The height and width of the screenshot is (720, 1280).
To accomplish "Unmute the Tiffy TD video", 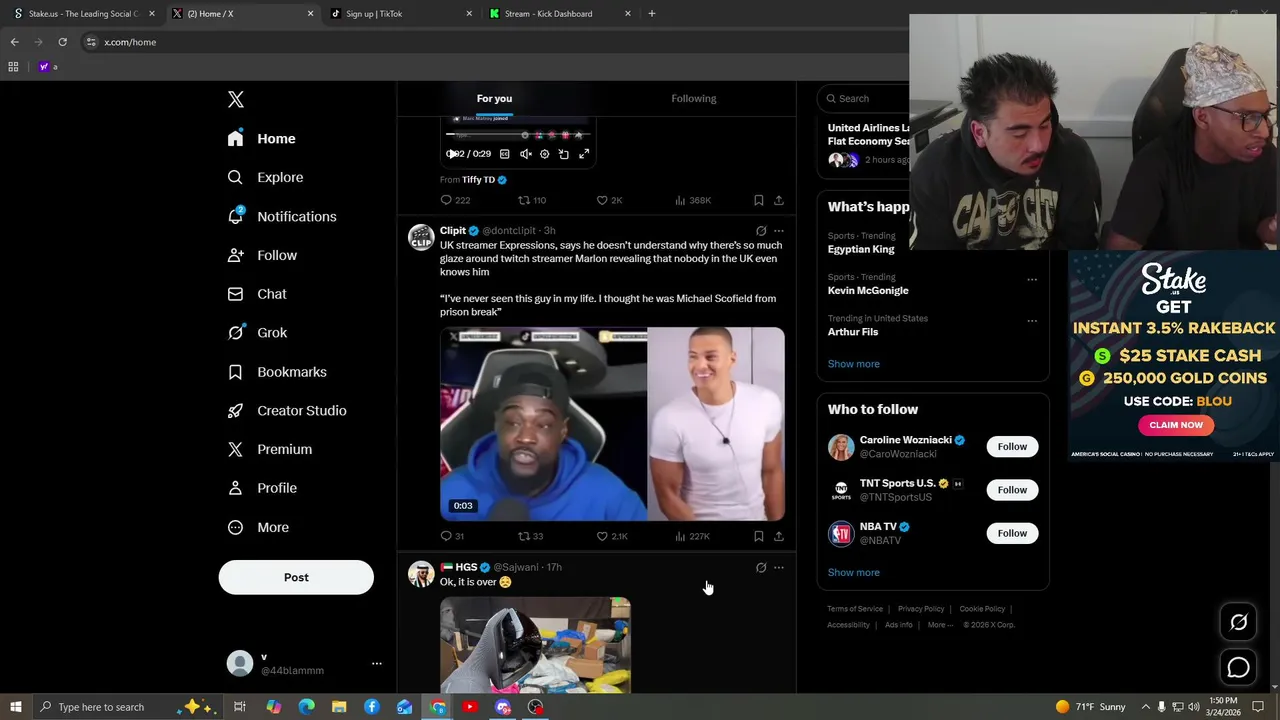I will tap(525, 154).
